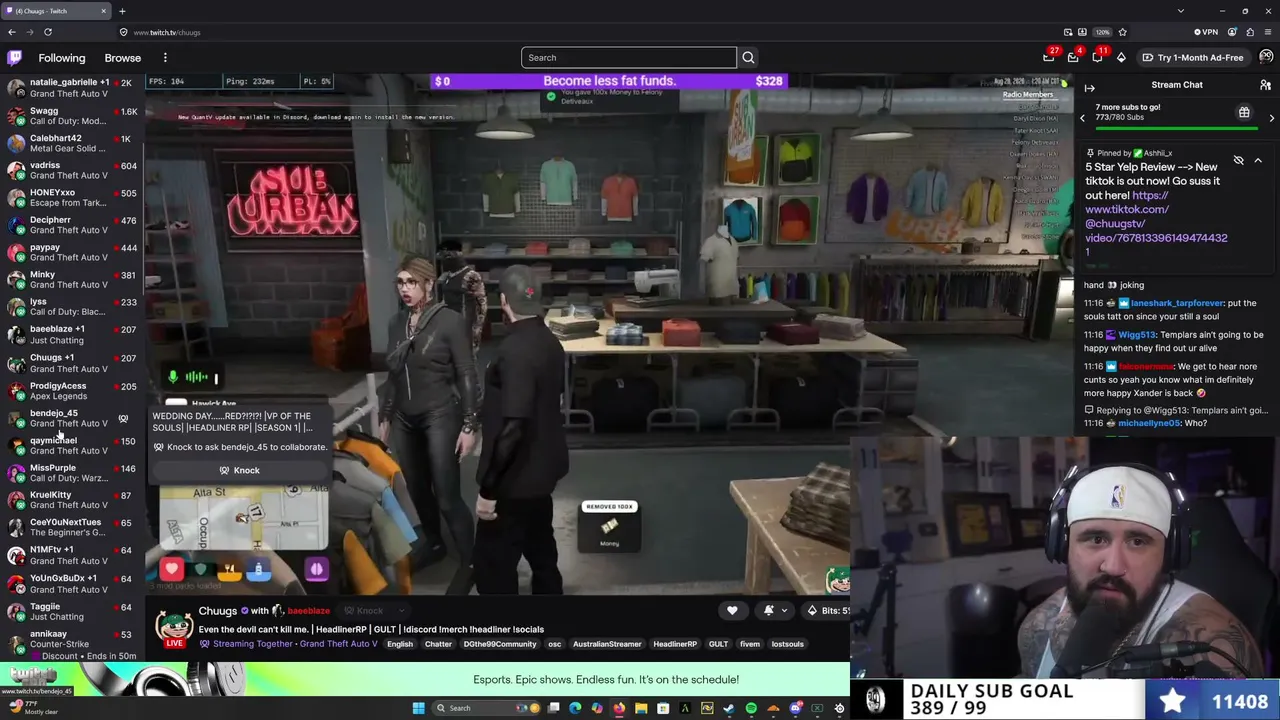
Task: Click the search magnifier button
Action: [748, 58]
